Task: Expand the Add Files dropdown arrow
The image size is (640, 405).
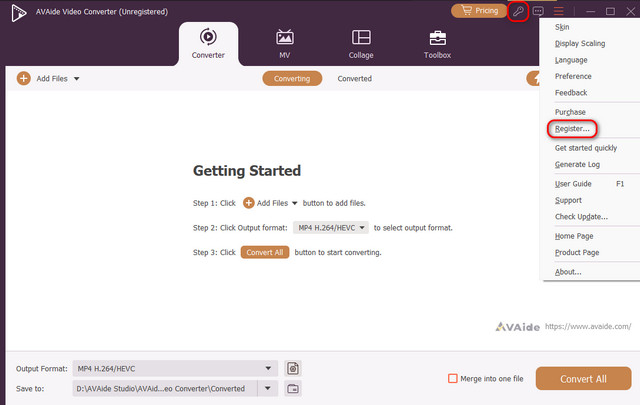Action: (77, 78)
